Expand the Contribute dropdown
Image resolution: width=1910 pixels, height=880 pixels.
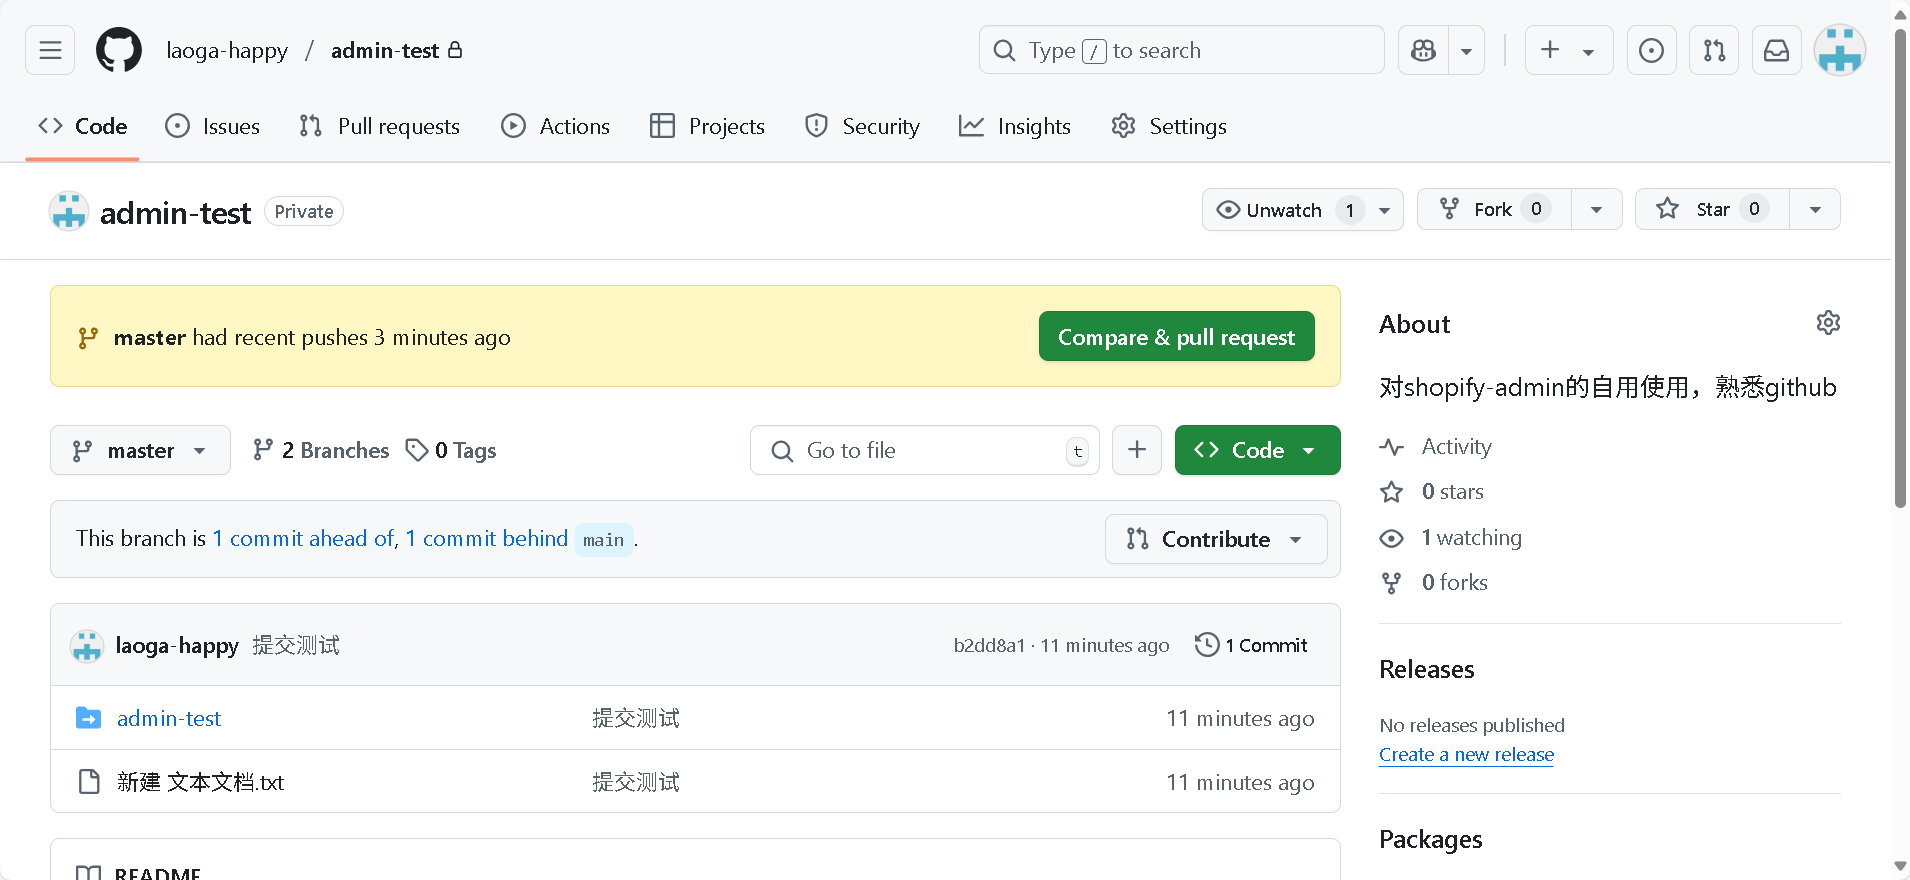[x=1216, y=539]
